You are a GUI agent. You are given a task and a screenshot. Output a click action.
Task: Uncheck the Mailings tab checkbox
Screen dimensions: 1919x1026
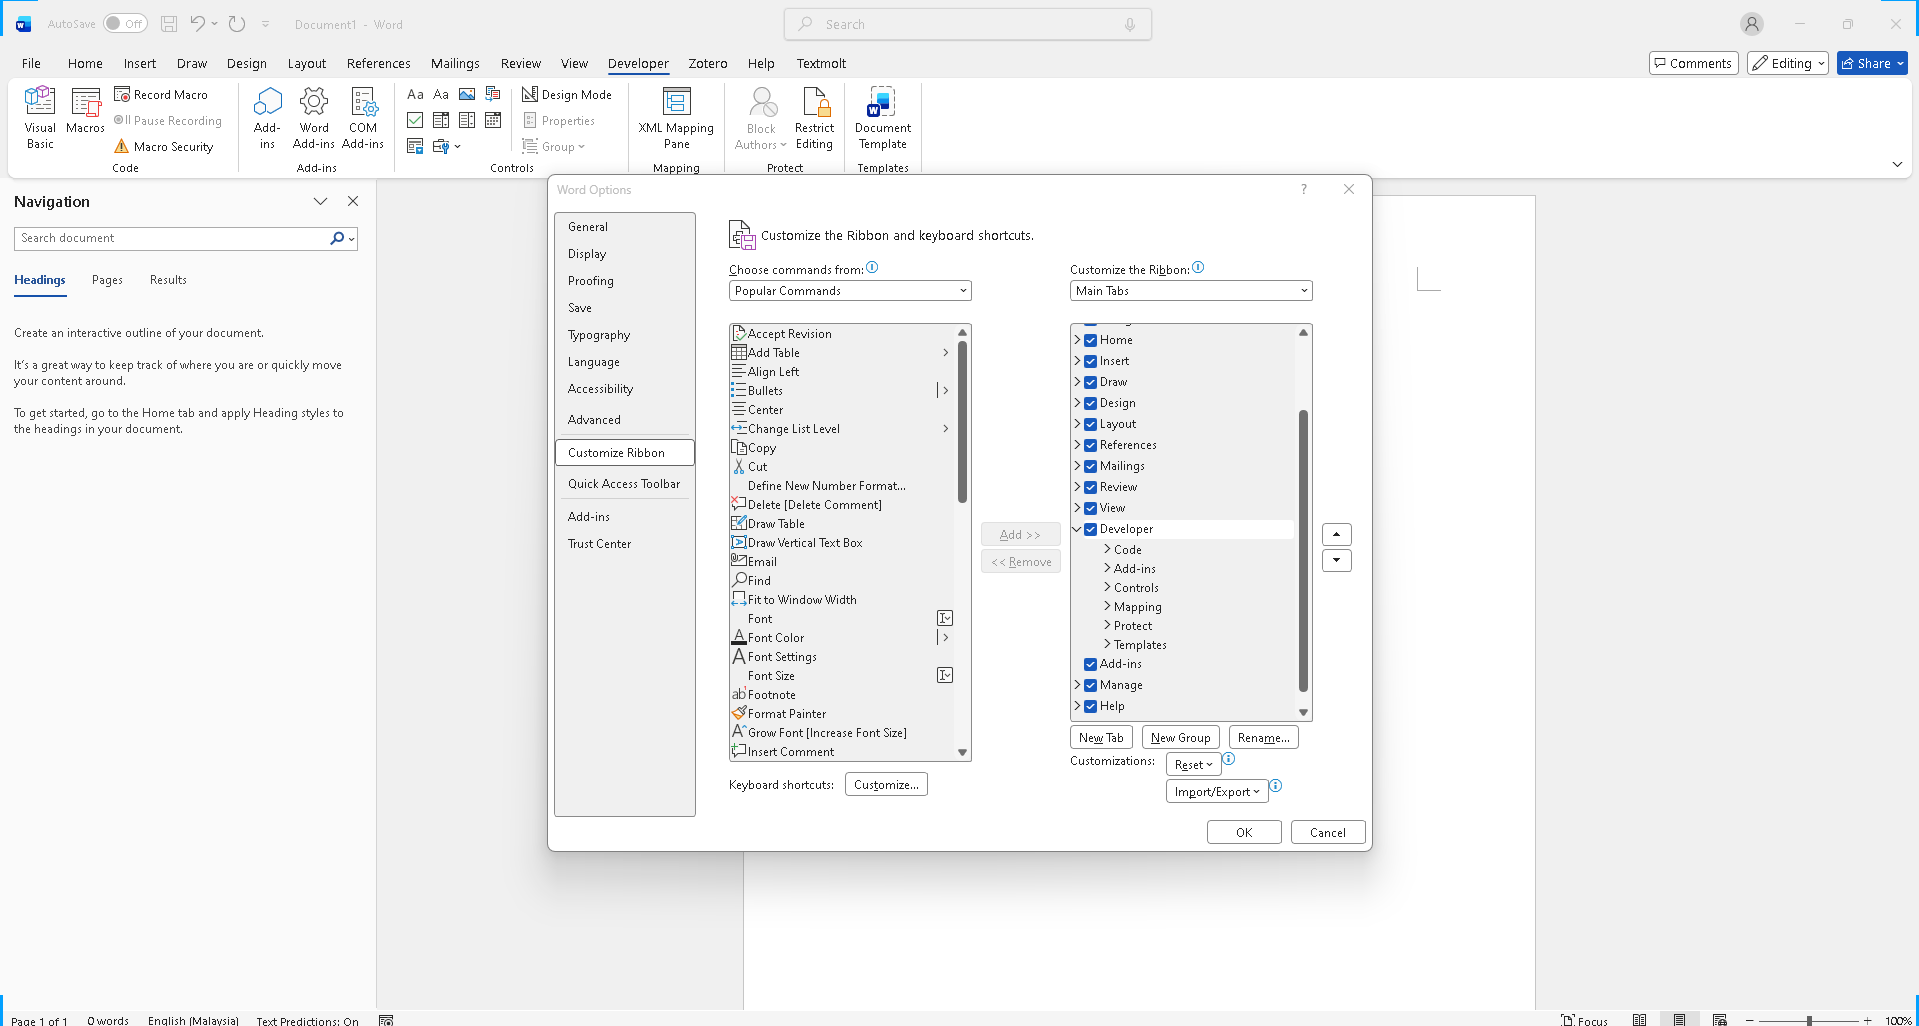pyautogui.click(x=1091, y=466)
